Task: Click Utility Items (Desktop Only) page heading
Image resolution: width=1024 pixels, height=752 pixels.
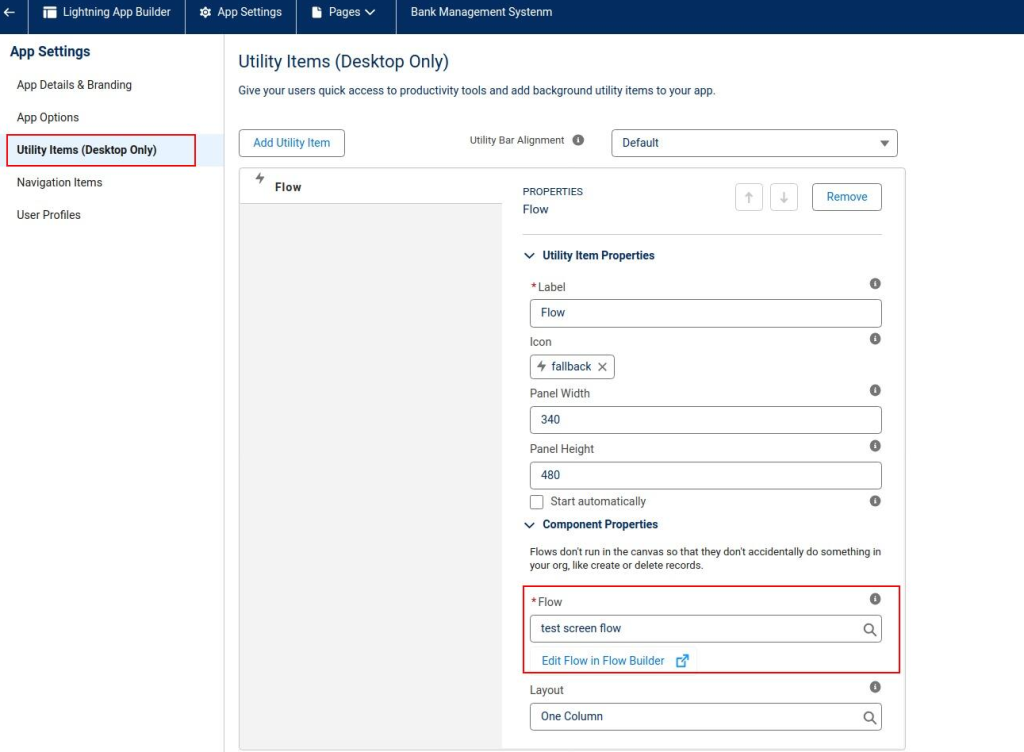Action: [x=344, y=61]
